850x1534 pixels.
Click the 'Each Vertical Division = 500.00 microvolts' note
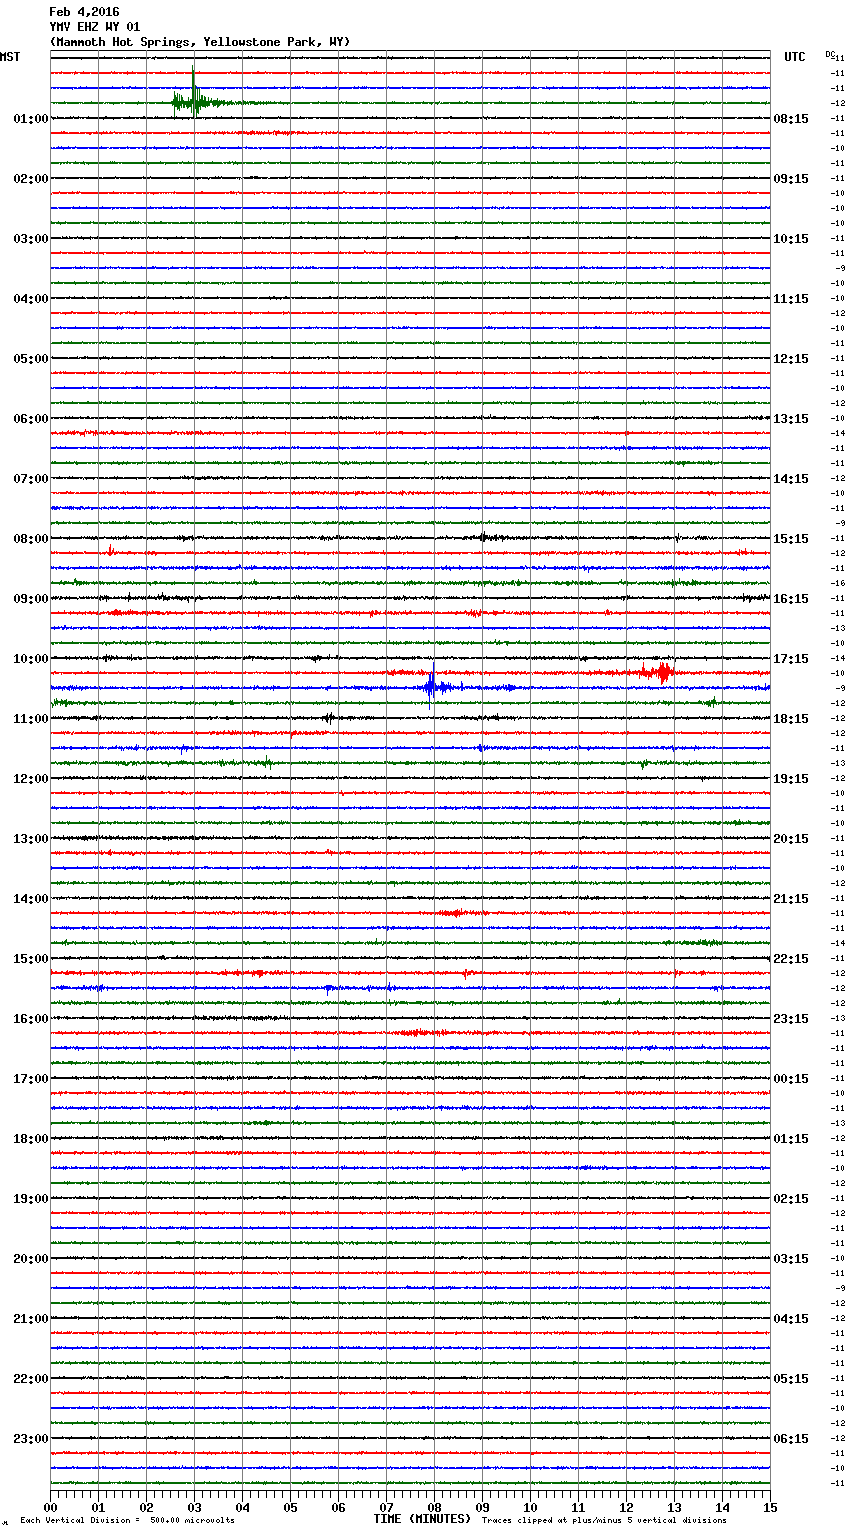[x=127, y=1521]
